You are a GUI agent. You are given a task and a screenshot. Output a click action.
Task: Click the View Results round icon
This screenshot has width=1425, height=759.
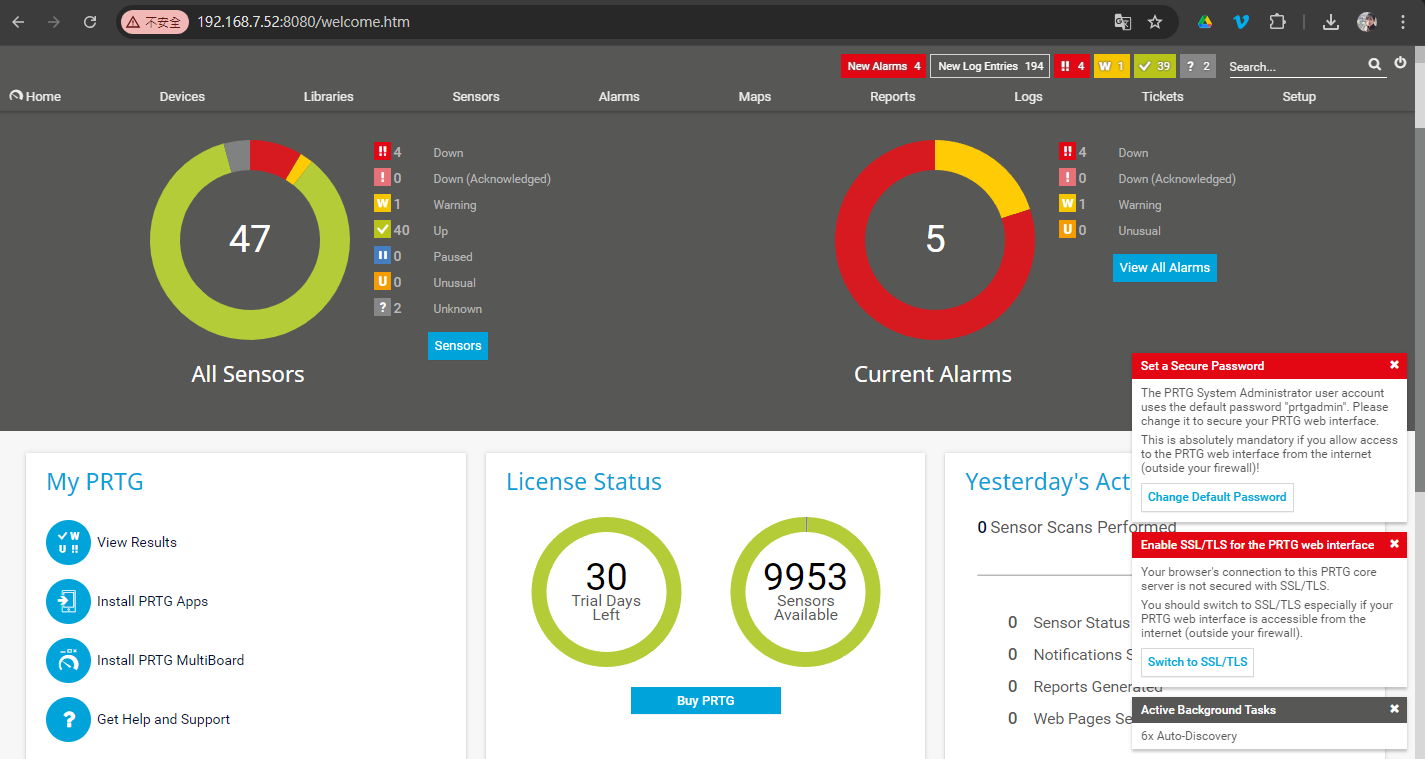coord(68,543)
